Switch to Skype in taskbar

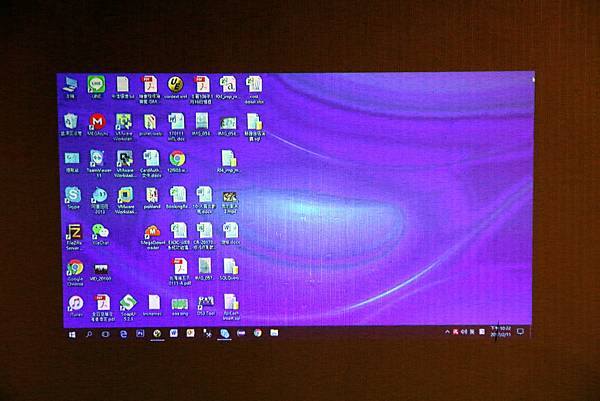click(224, 333)
